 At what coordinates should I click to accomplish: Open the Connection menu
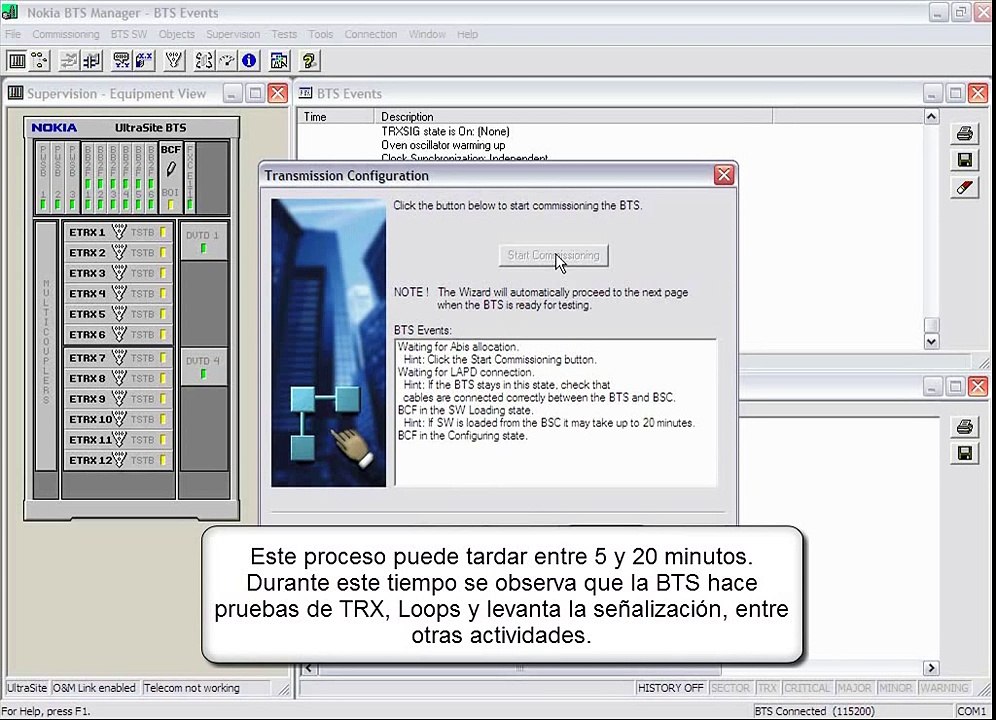pos(370,34)
